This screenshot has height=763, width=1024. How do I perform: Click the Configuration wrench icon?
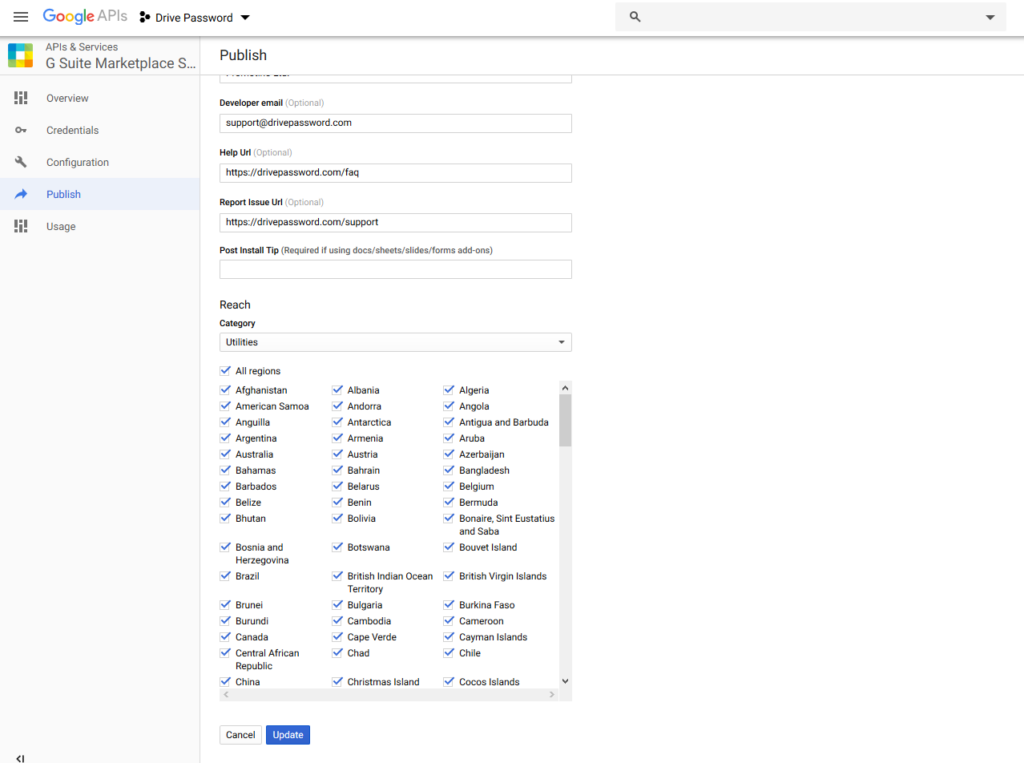(21, 162)
